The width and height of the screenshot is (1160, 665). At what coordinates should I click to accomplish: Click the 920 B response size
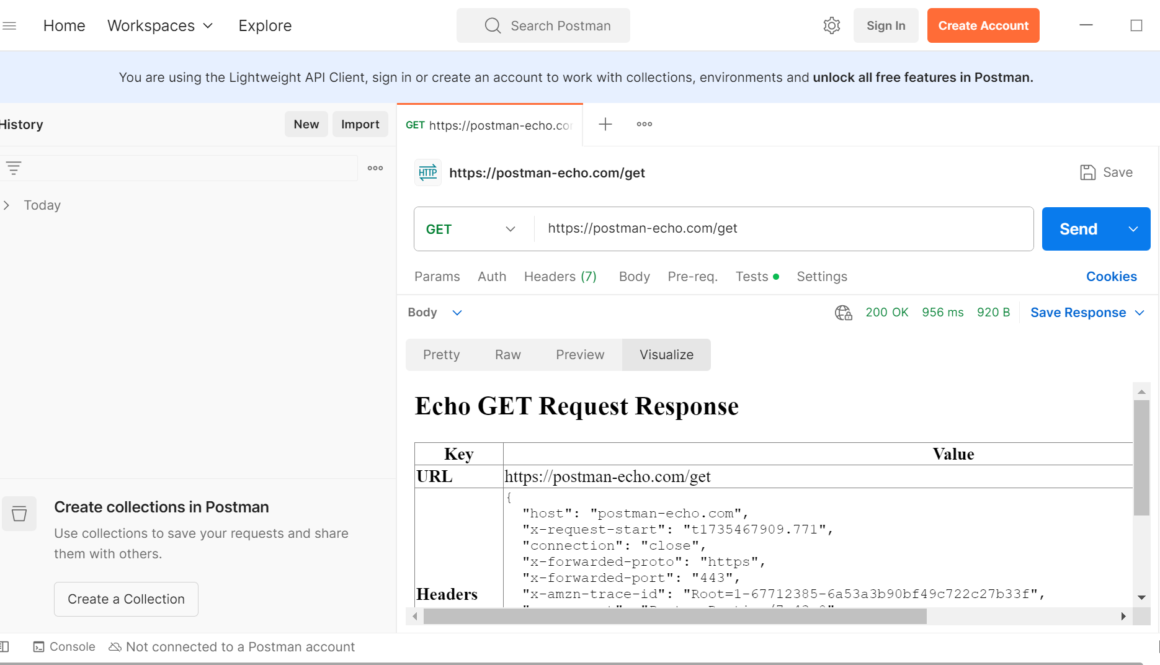point(993,313)
